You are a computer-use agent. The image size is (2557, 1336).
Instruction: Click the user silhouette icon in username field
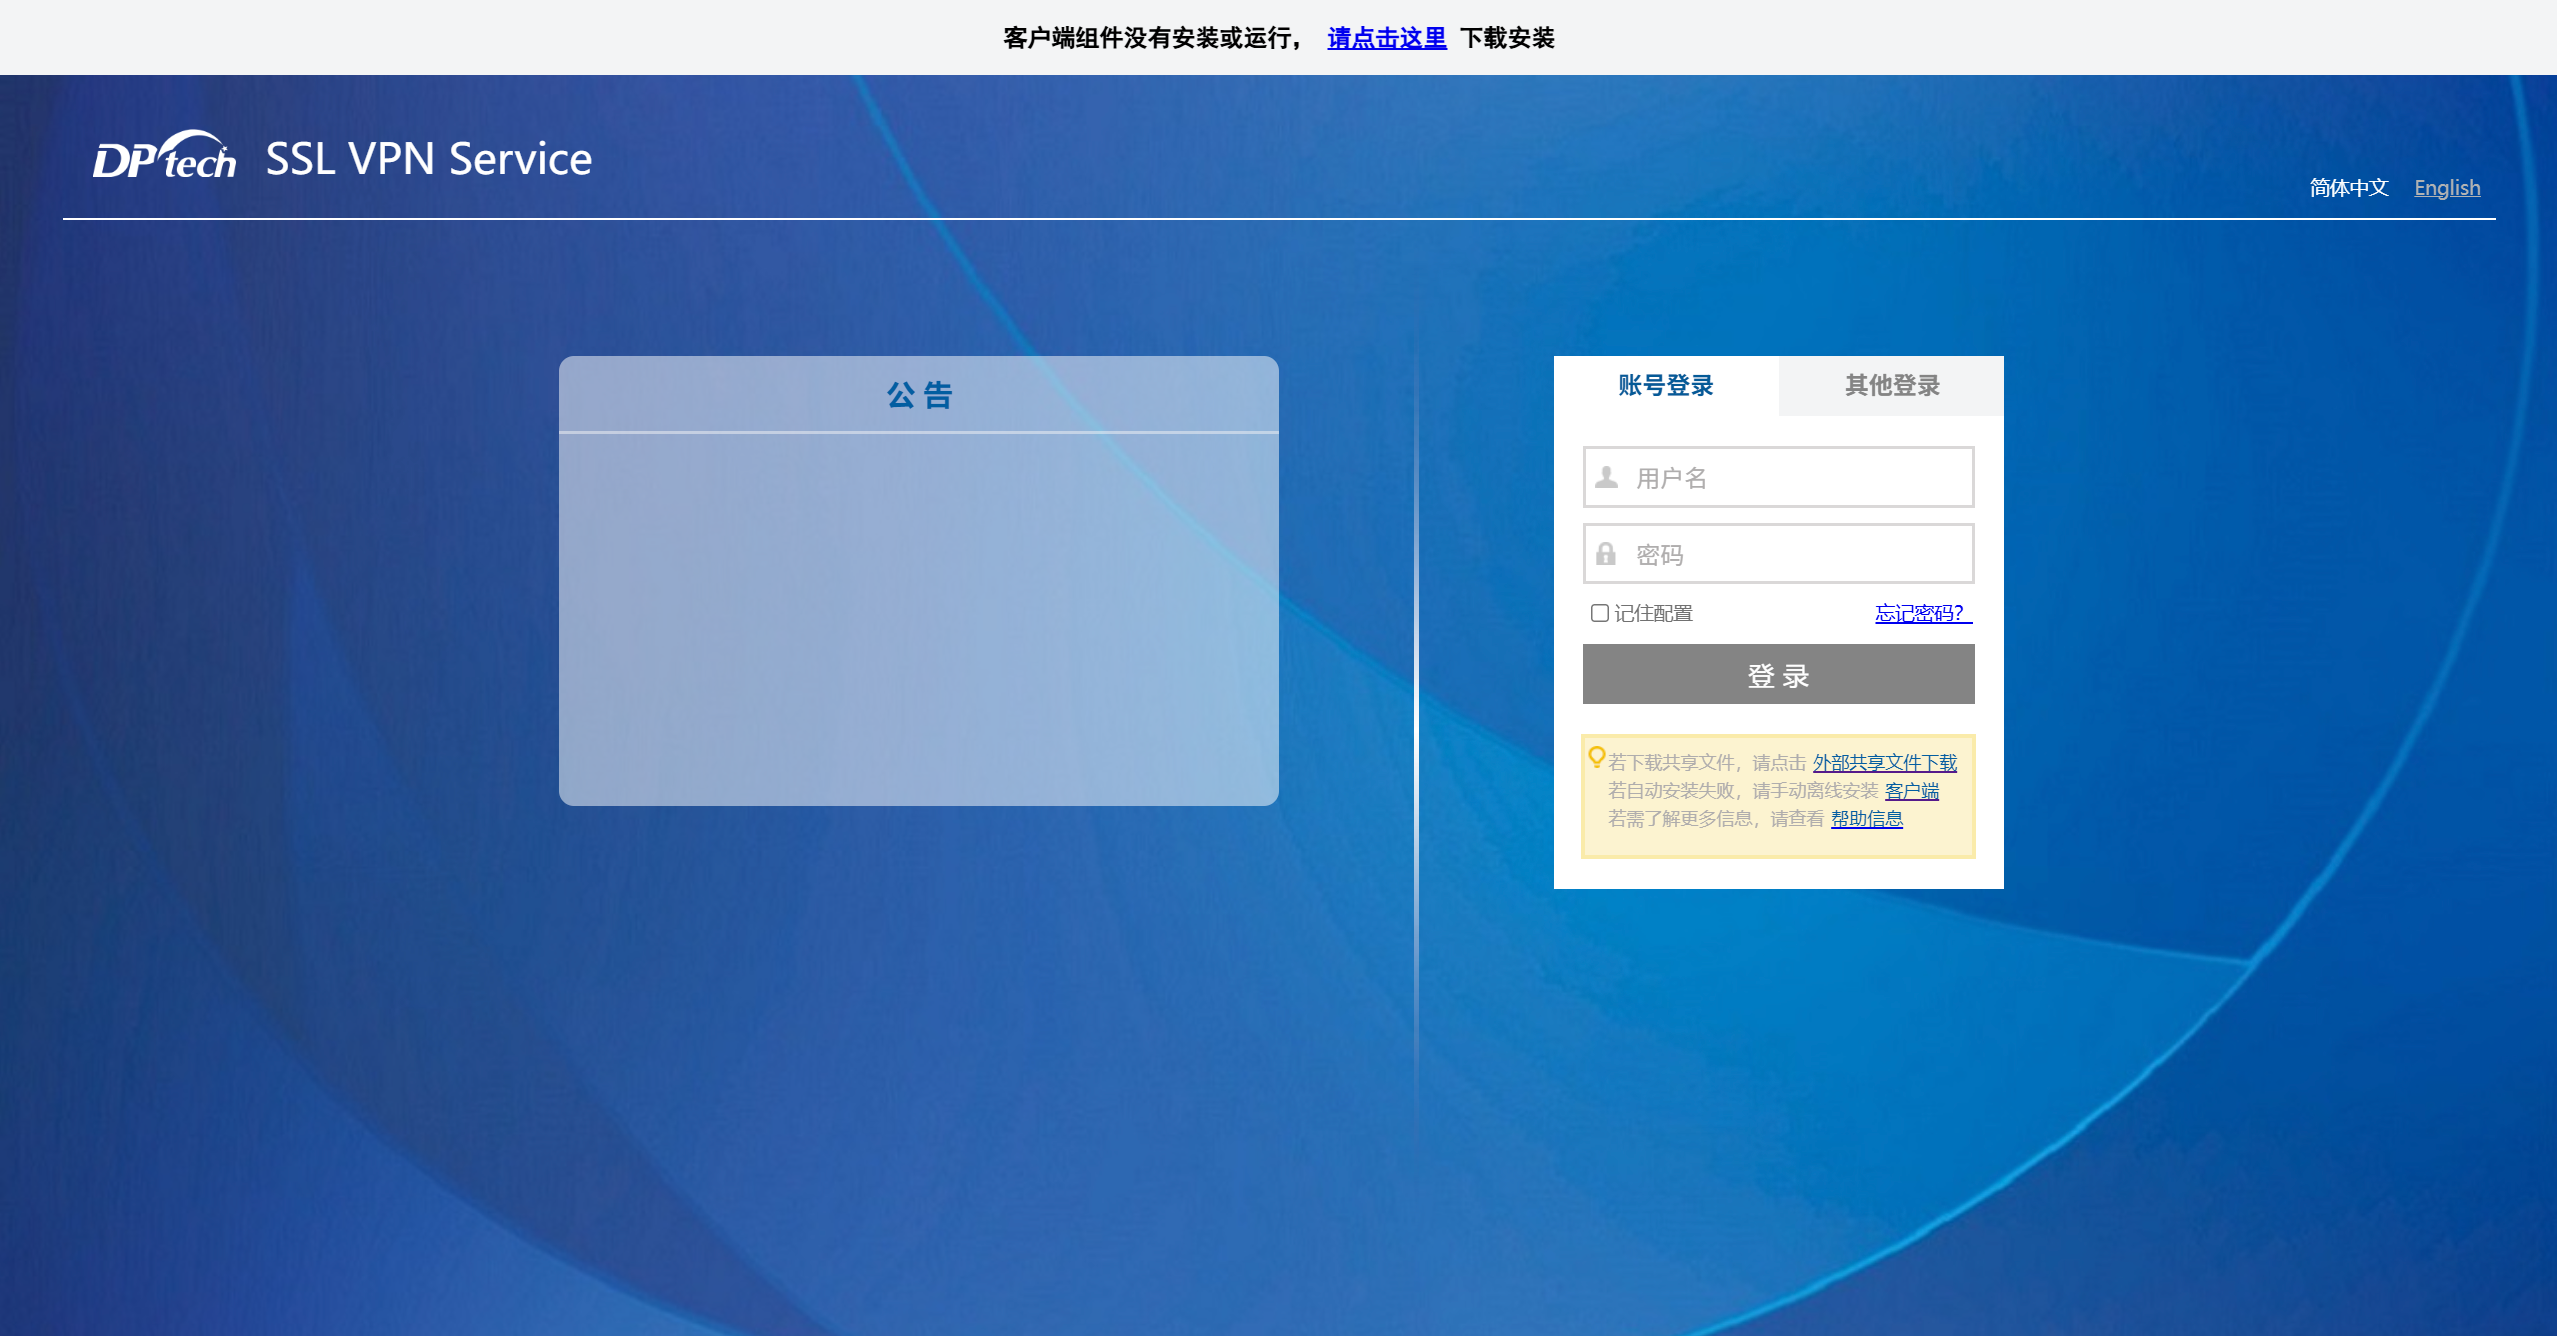tap(1607, 477)
